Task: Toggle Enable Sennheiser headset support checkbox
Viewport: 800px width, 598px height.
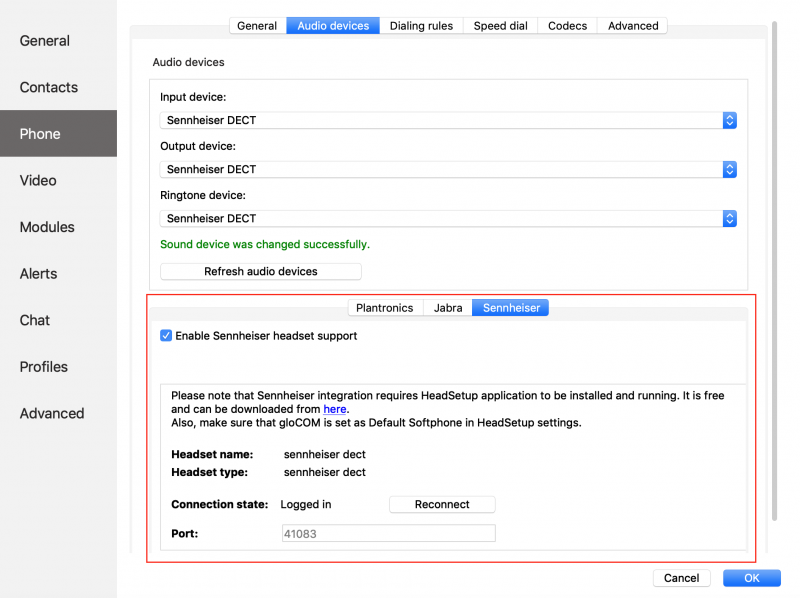Action: [166, 336]
